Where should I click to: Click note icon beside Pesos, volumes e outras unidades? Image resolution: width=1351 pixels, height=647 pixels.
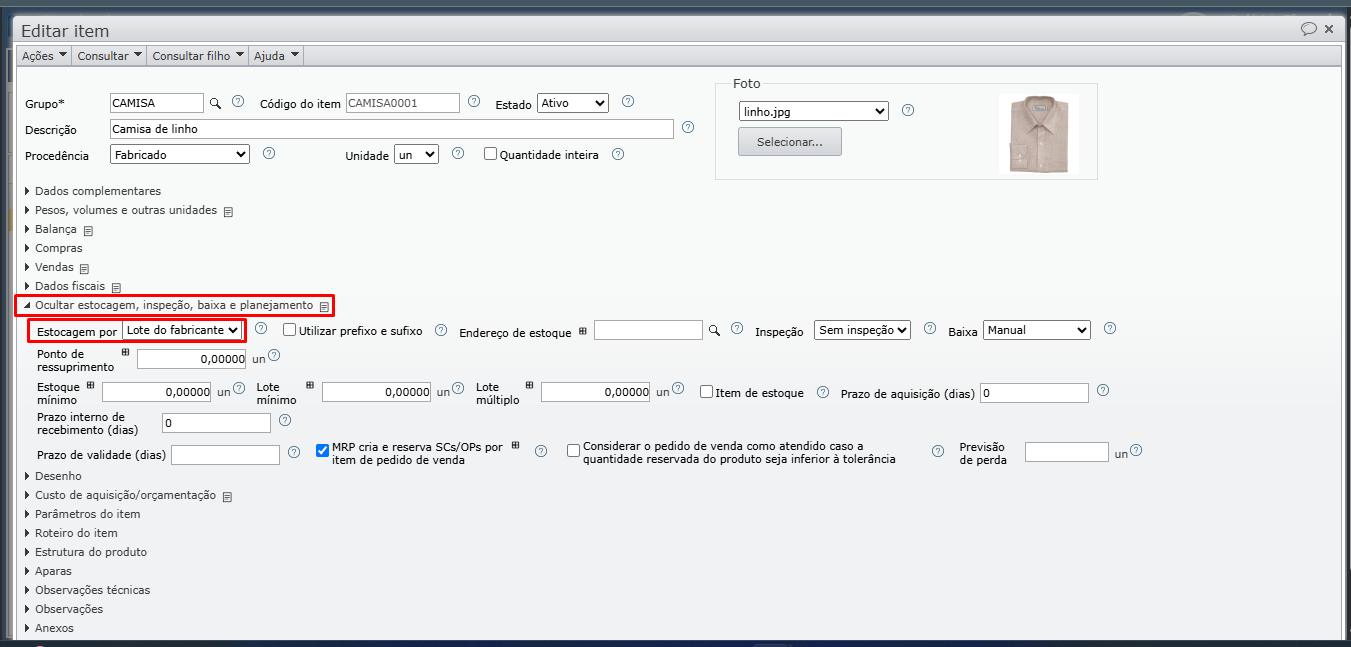coord(228,212)
